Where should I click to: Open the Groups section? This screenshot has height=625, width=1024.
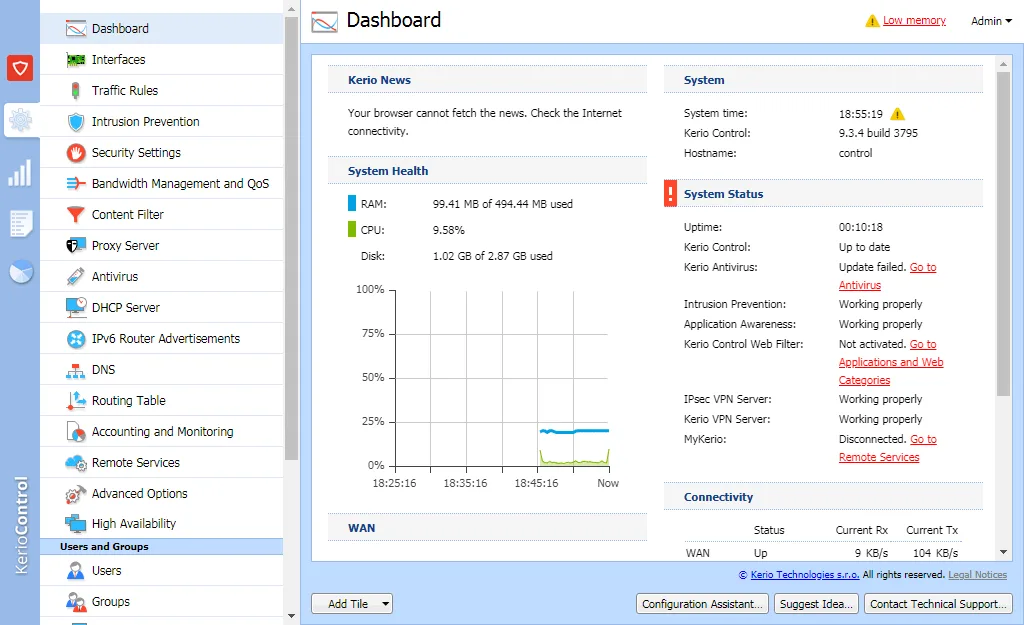[x=162, y=601]
